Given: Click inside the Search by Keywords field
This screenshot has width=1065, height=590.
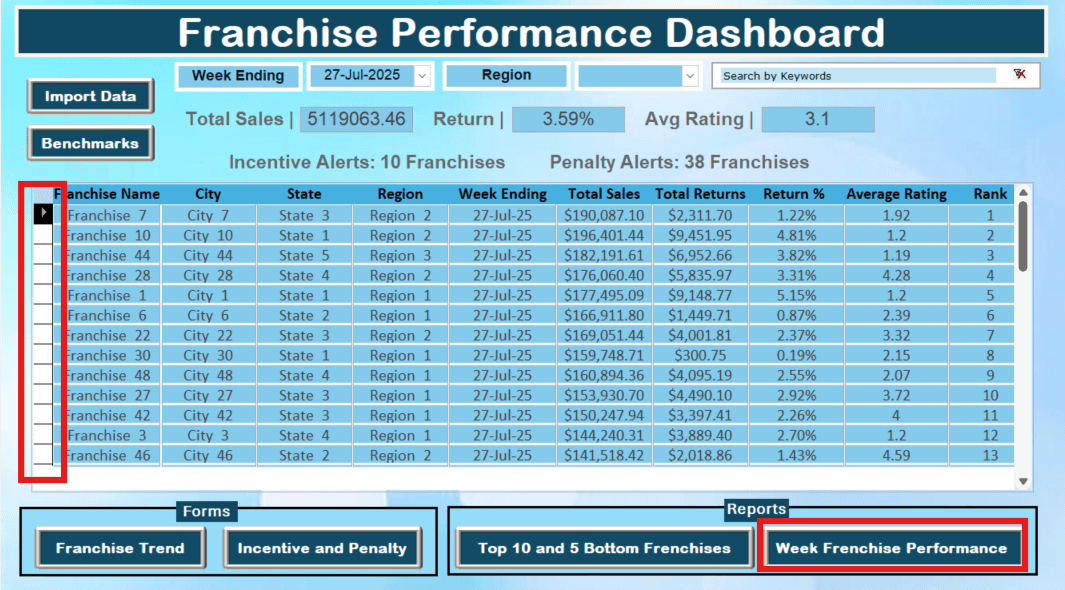Looking at the screenshot, I should coord(860,75).
